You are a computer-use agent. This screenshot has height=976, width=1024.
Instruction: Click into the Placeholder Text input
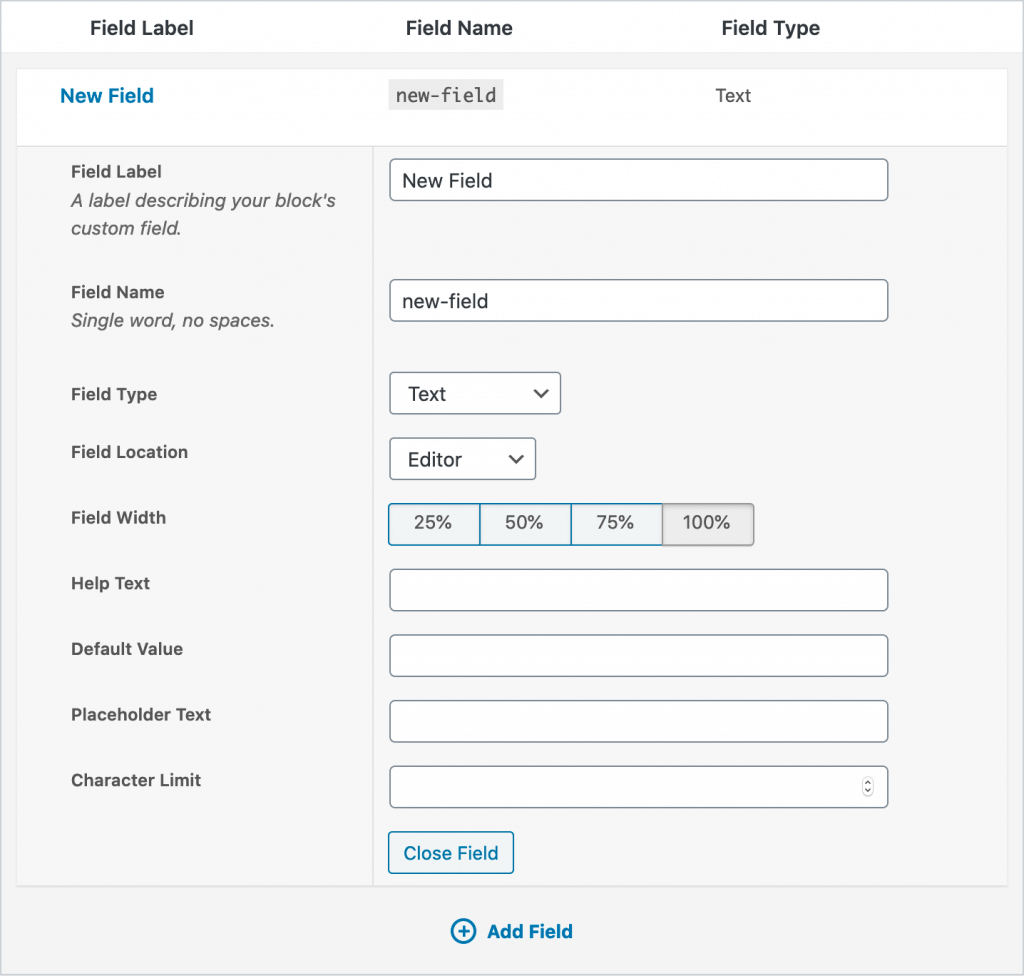click(638, 721)
